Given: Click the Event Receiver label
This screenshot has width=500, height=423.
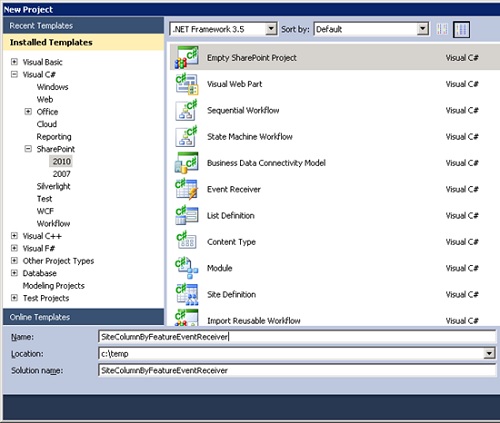Looking at the screenshot, I should [234, 189].
